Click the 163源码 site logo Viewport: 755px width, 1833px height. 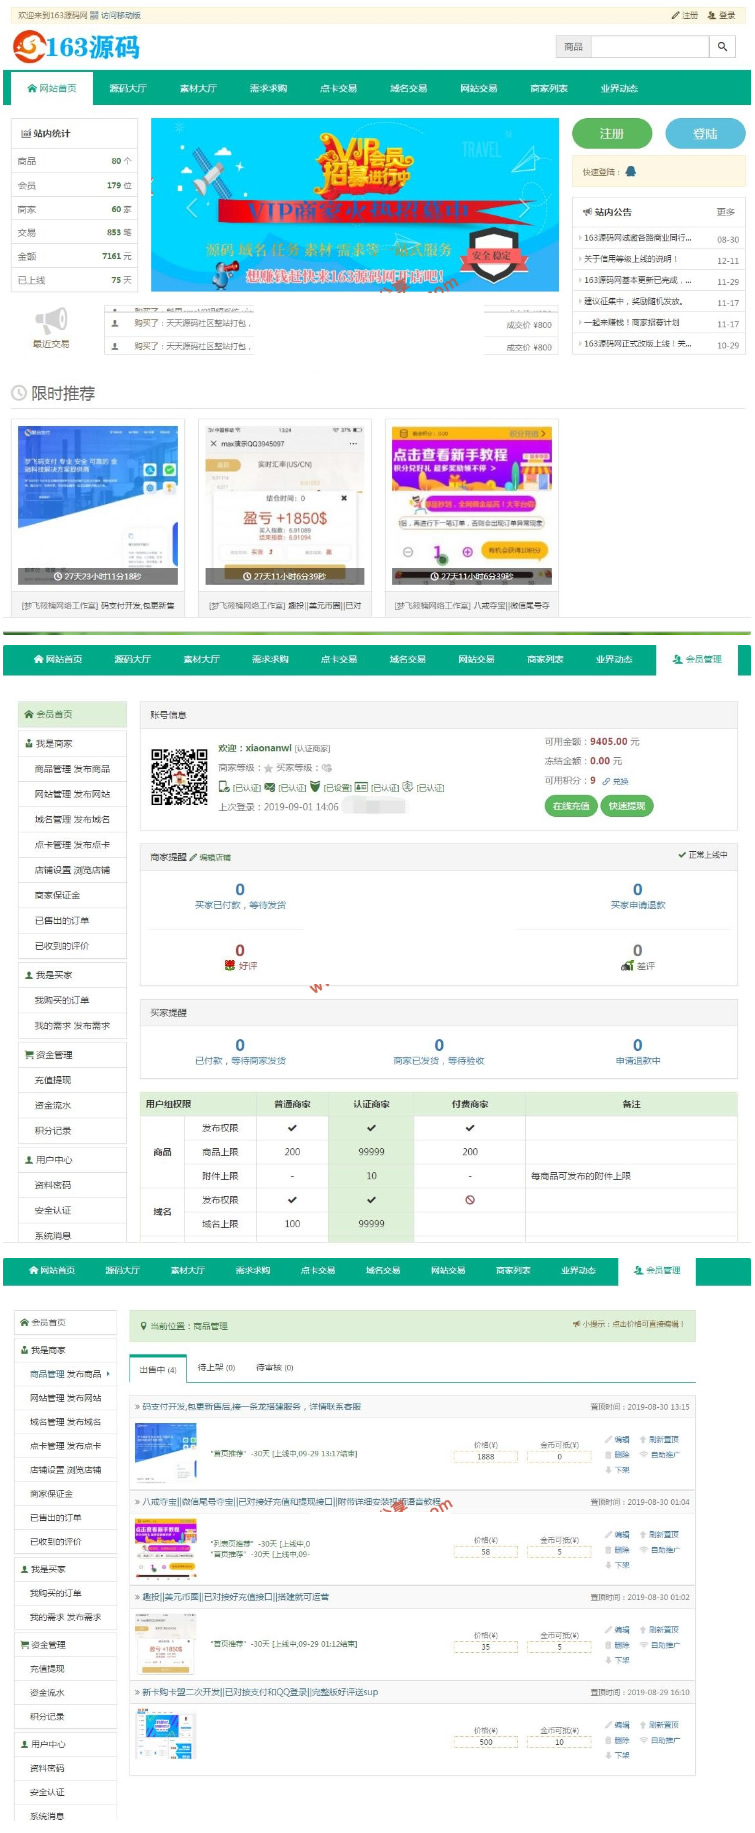click(x=76, y=47)
